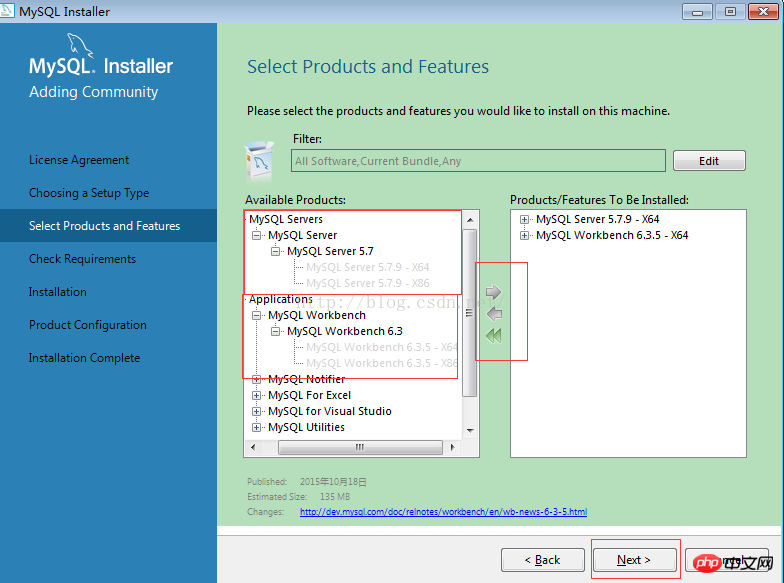Open the workbench release notes link
This screenshot has width=784, height=583.
pyautogui.click(x=443, y=512)
